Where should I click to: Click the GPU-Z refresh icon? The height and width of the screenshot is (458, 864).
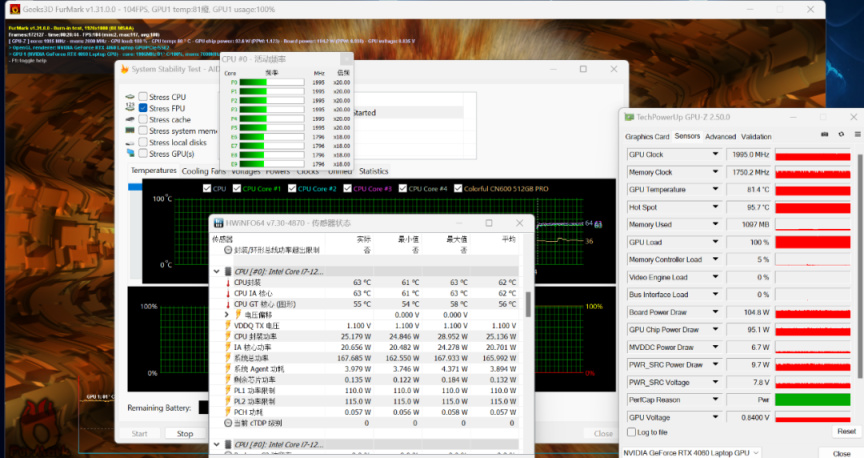coord(841,134)
